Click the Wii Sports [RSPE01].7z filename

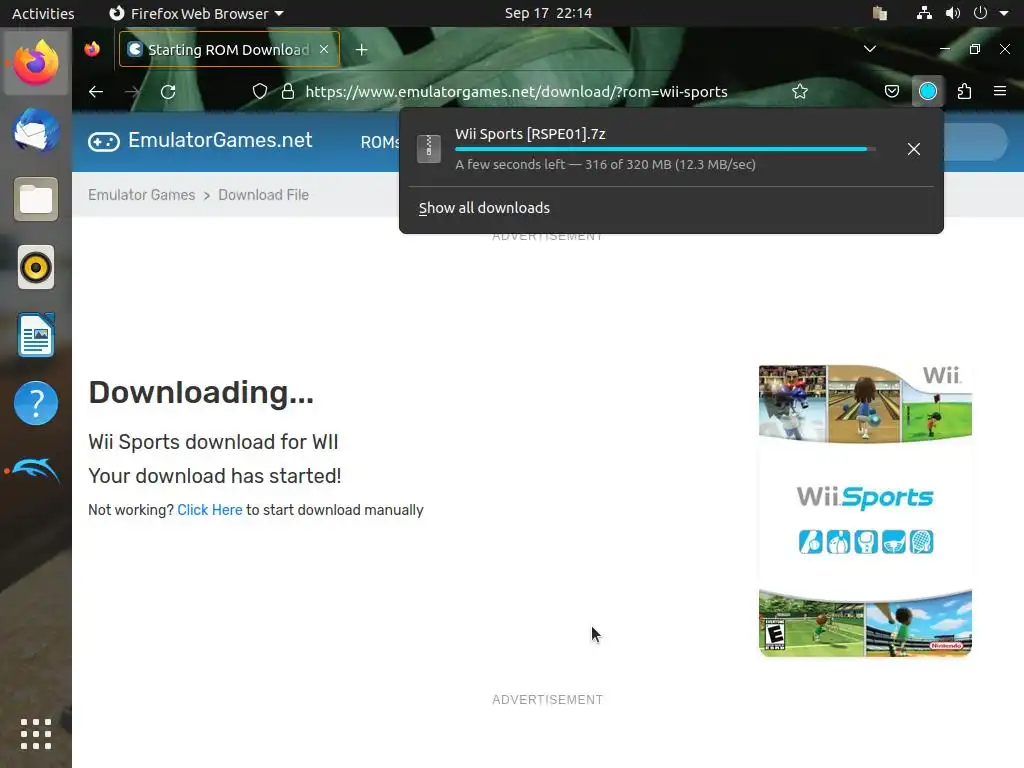pyautogui.click(x=530, y=134)
